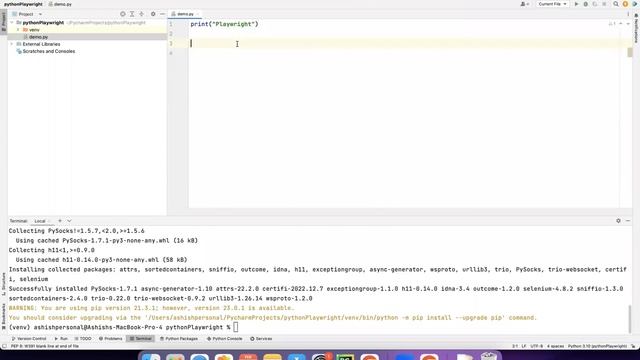Expand the venv folder
Image resolution: width=640 pixels, height=360 pixels.
pos(18,30)
